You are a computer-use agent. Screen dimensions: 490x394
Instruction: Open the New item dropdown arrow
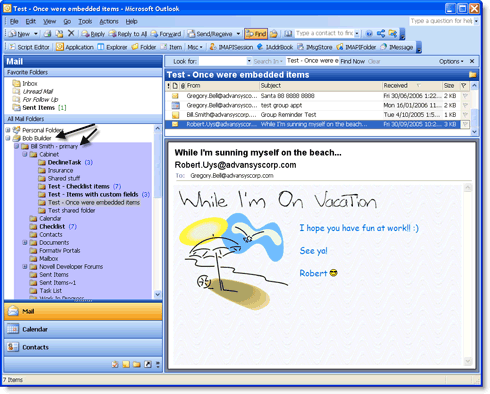pyautogui.click(x=36, y=34)
